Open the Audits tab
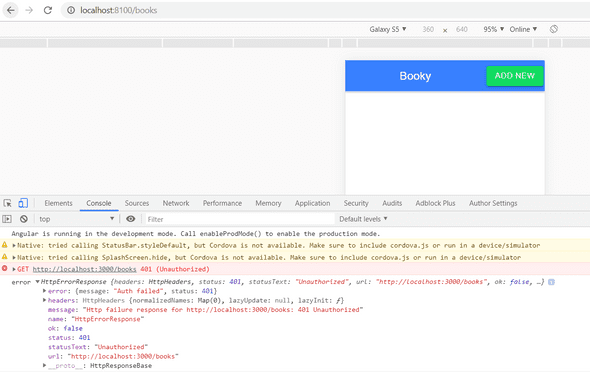The width and height of the screenshot is (590, 373). click(x=392, y=203)
